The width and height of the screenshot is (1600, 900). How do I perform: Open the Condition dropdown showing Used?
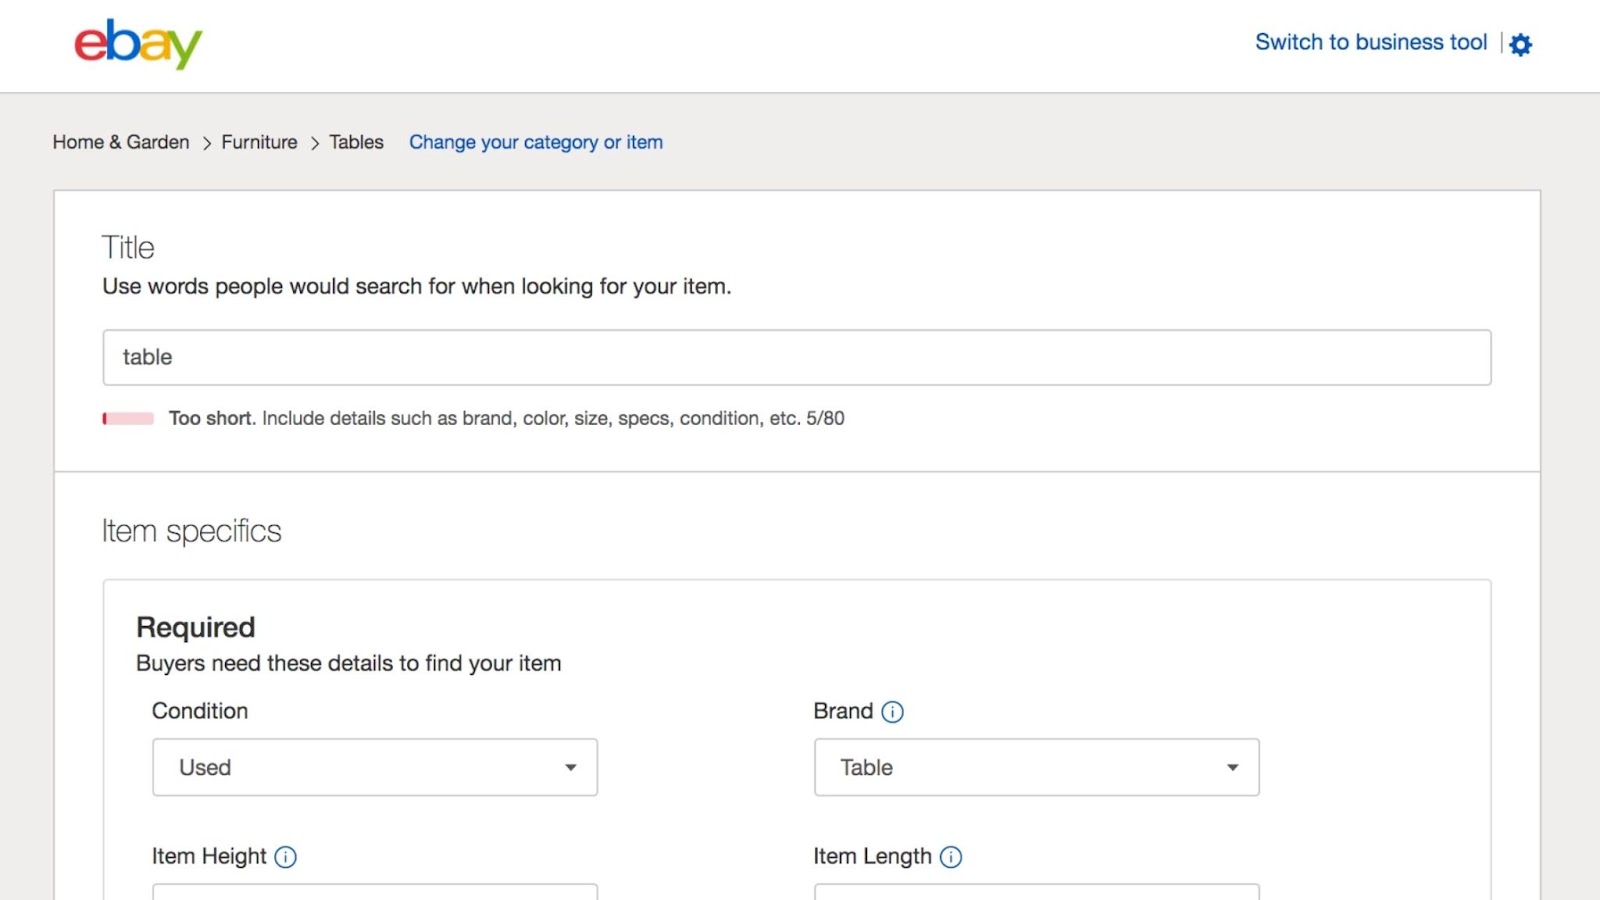coord(374,767)
